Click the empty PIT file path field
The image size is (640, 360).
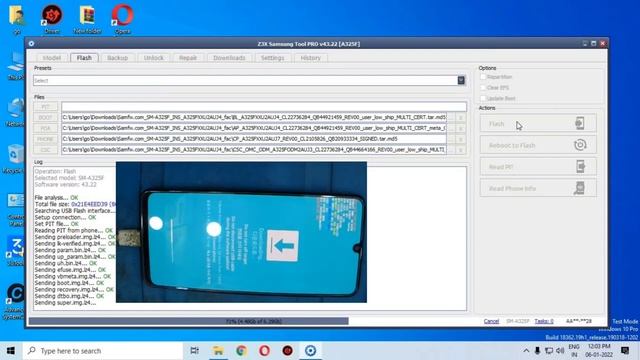pyautogui.click(x=264, y=107)
